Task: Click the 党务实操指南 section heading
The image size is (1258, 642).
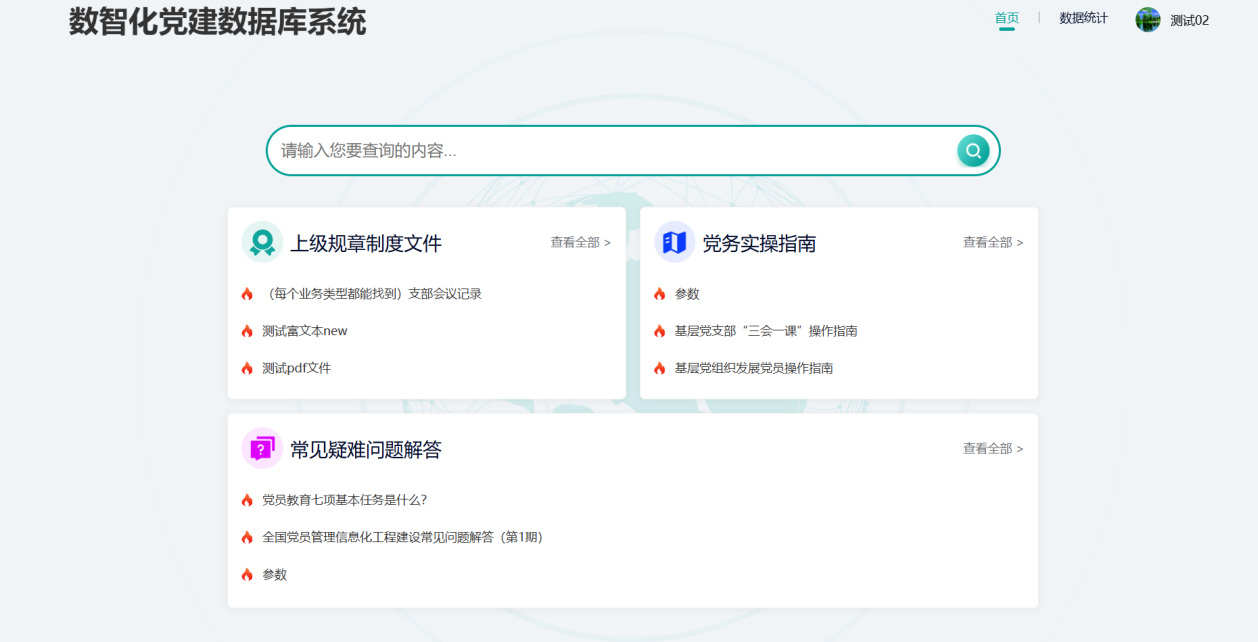Action: click(x=760, y=243)
